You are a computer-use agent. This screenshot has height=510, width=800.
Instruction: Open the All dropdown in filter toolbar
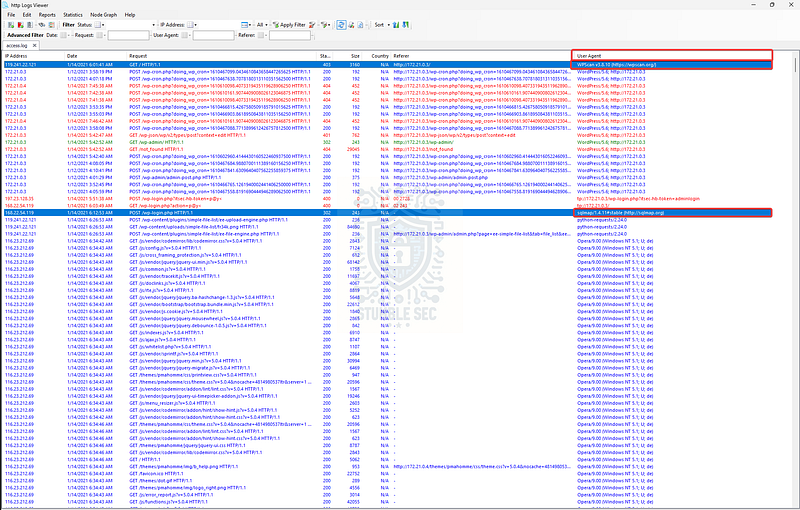(262, 24)
